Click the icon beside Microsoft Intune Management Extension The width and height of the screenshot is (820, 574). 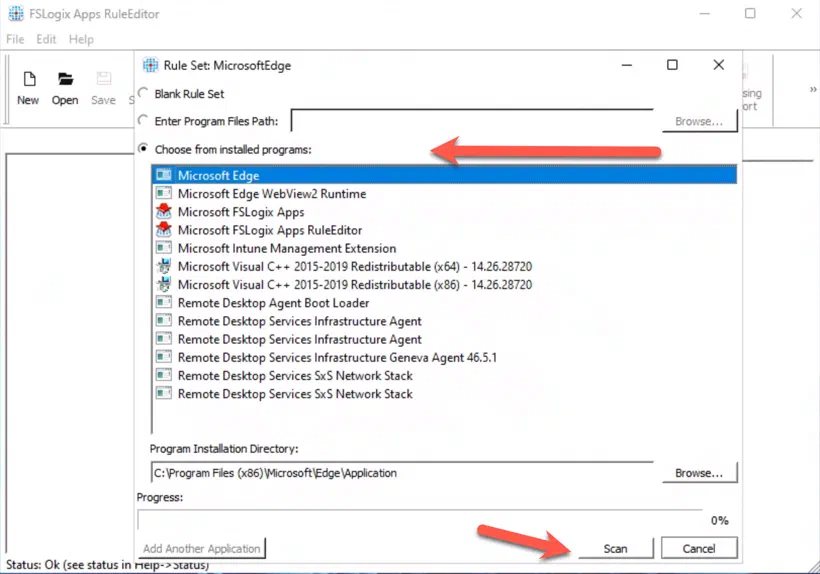click(164, 247)
